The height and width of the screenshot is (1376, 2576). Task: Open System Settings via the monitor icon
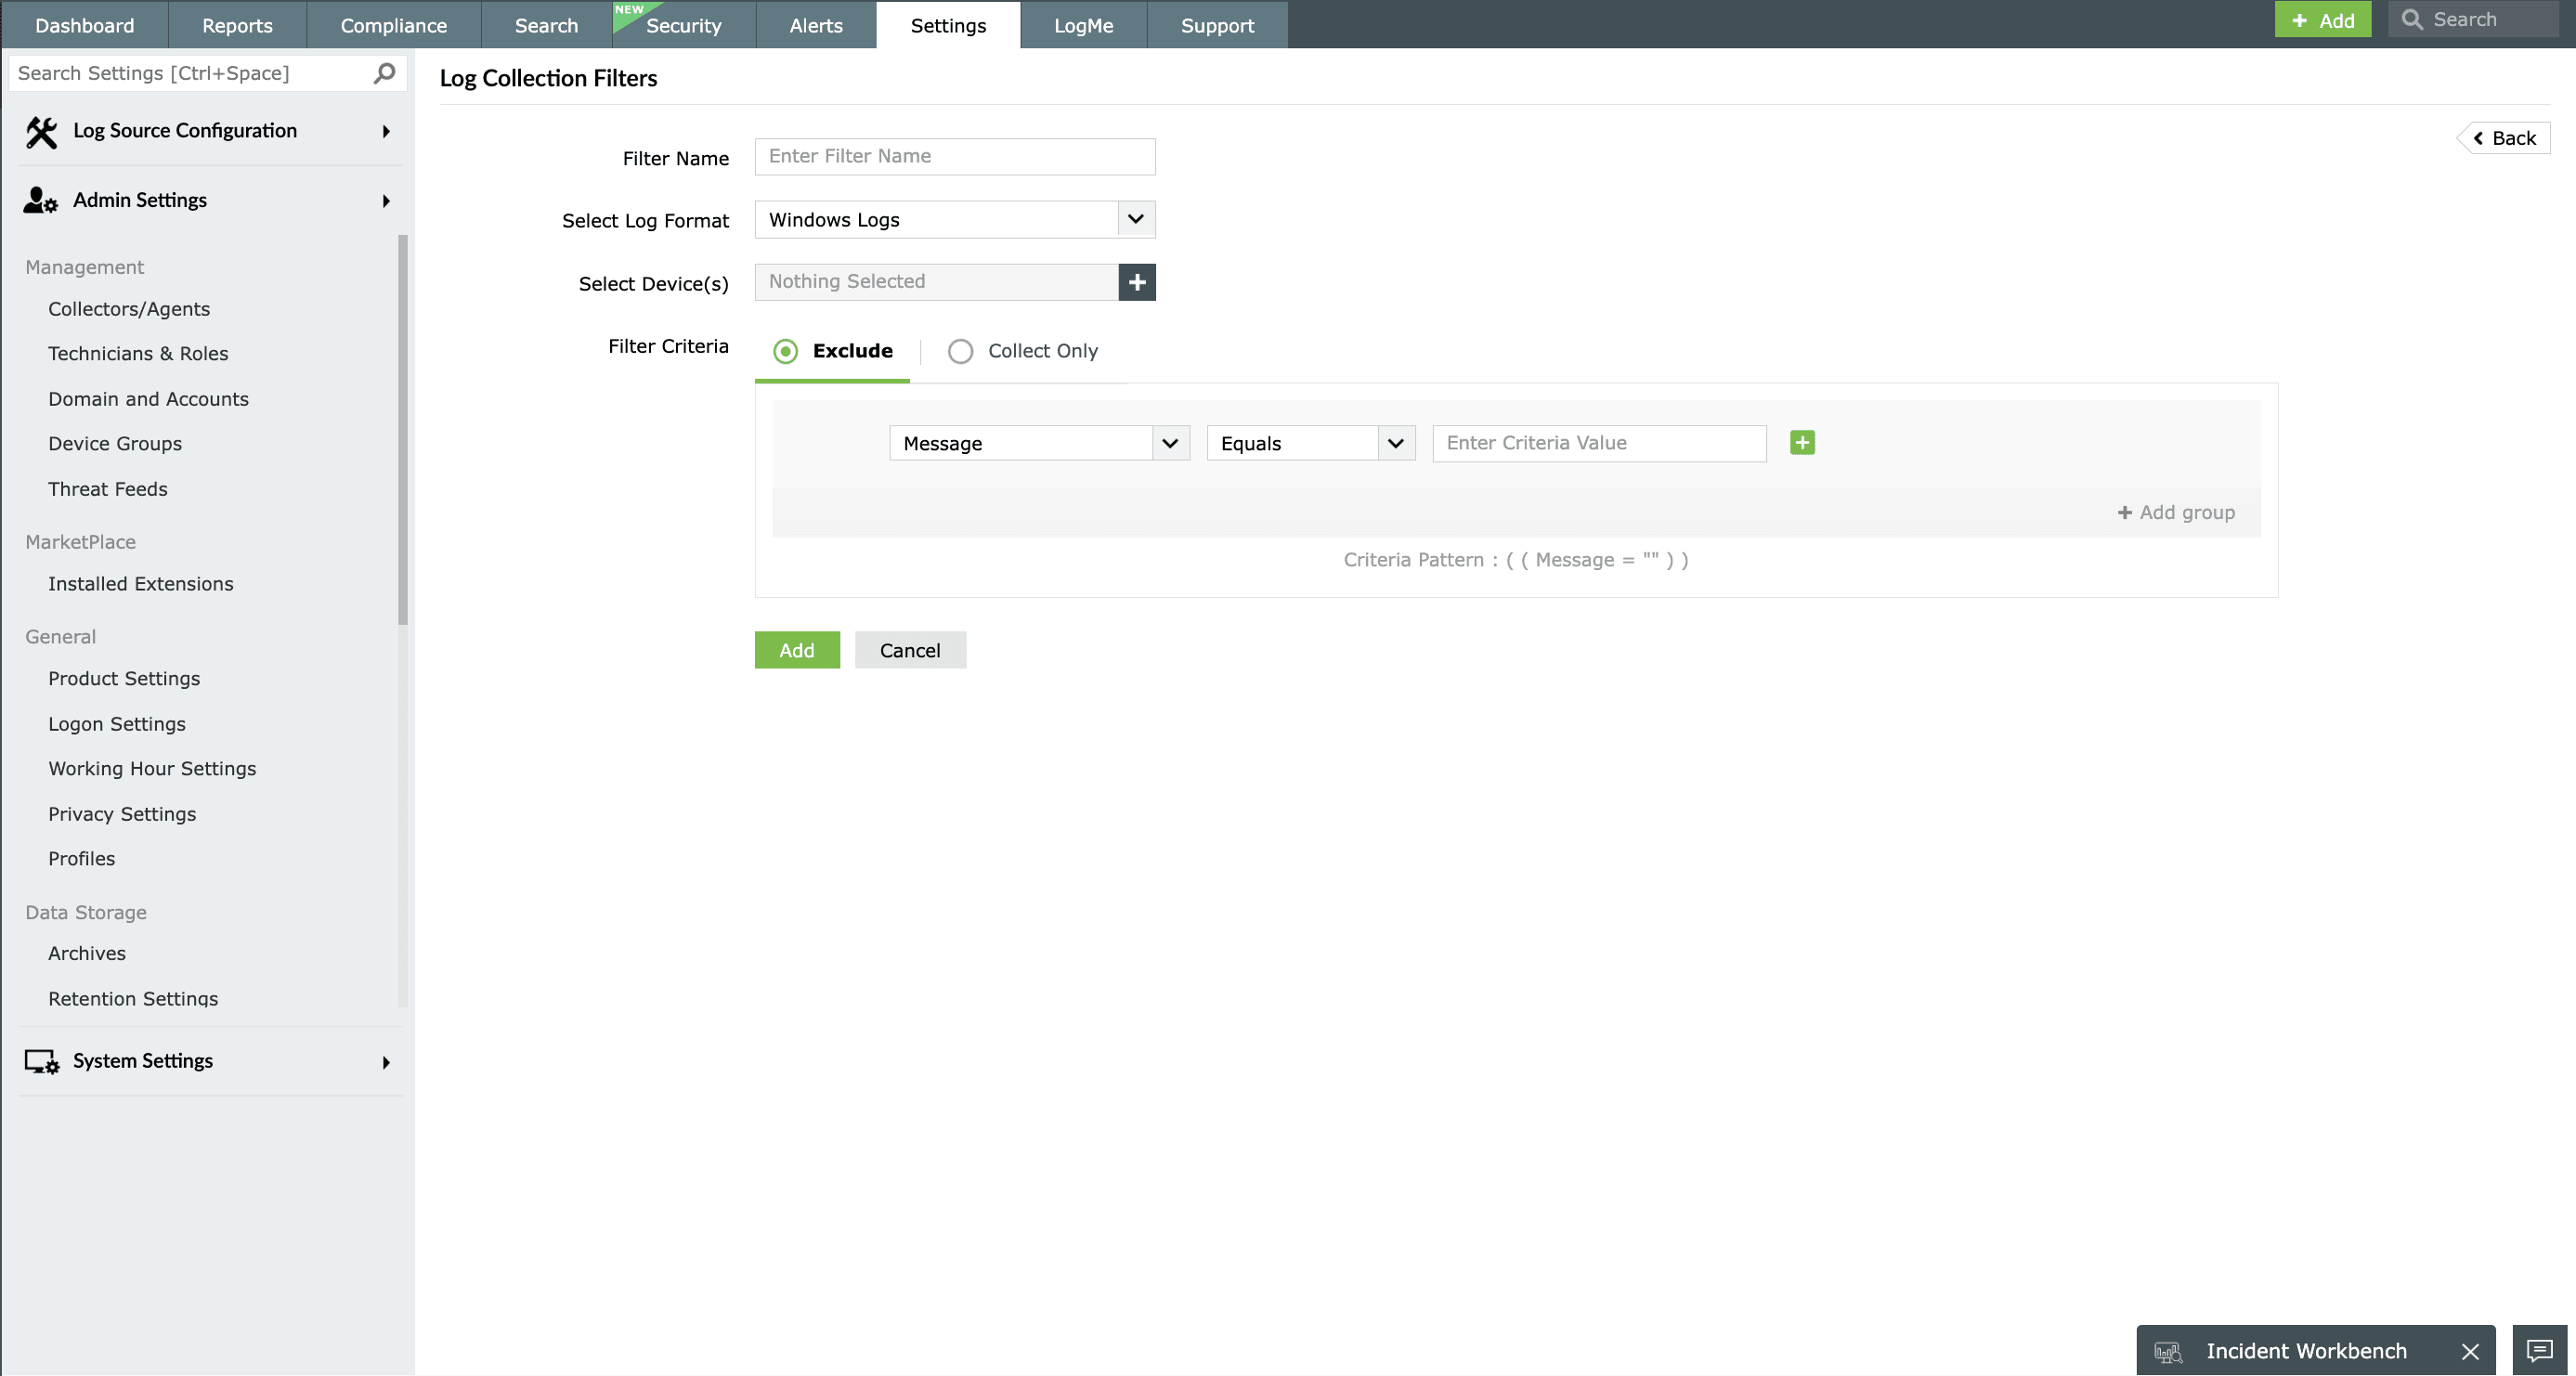click(41, 1061)
